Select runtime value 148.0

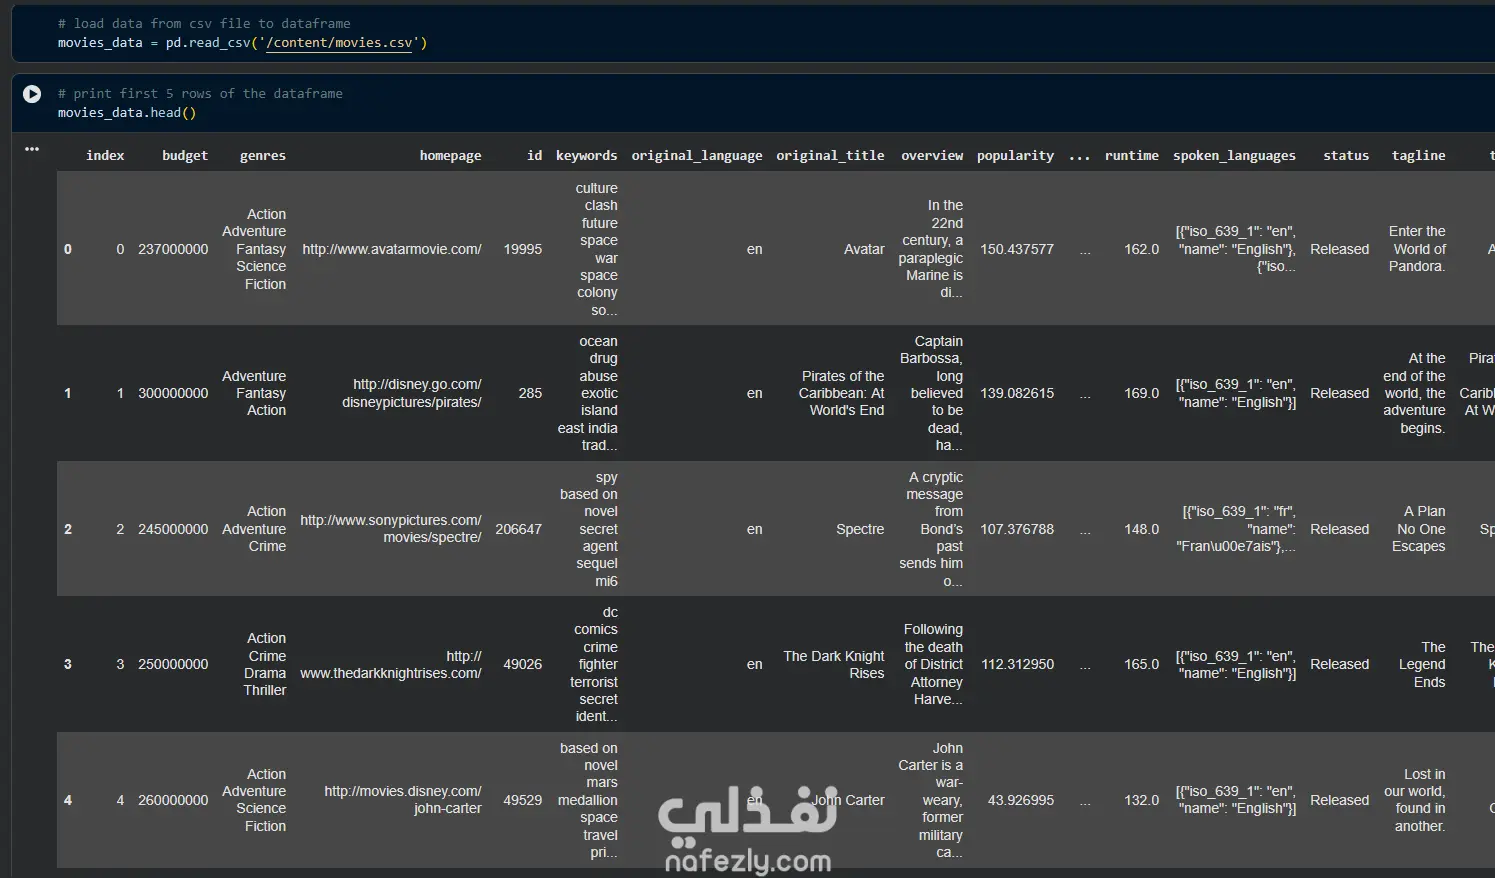1142,529
